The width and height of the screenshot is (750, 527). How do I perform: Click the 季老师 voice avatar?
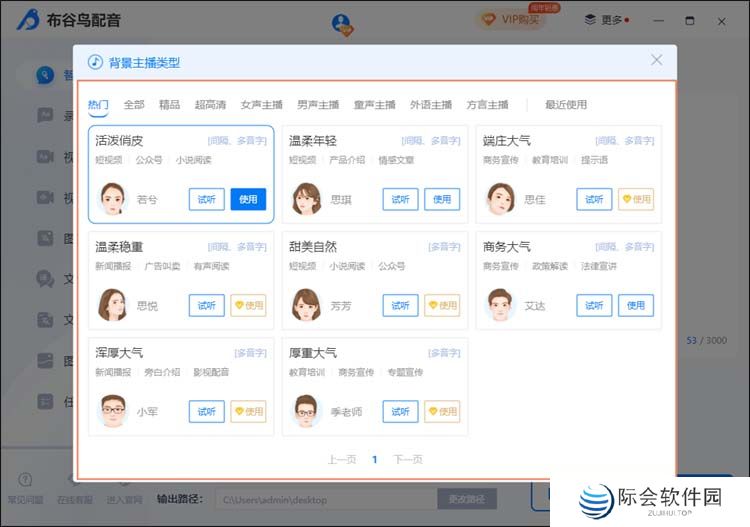[x=307, y=411]
